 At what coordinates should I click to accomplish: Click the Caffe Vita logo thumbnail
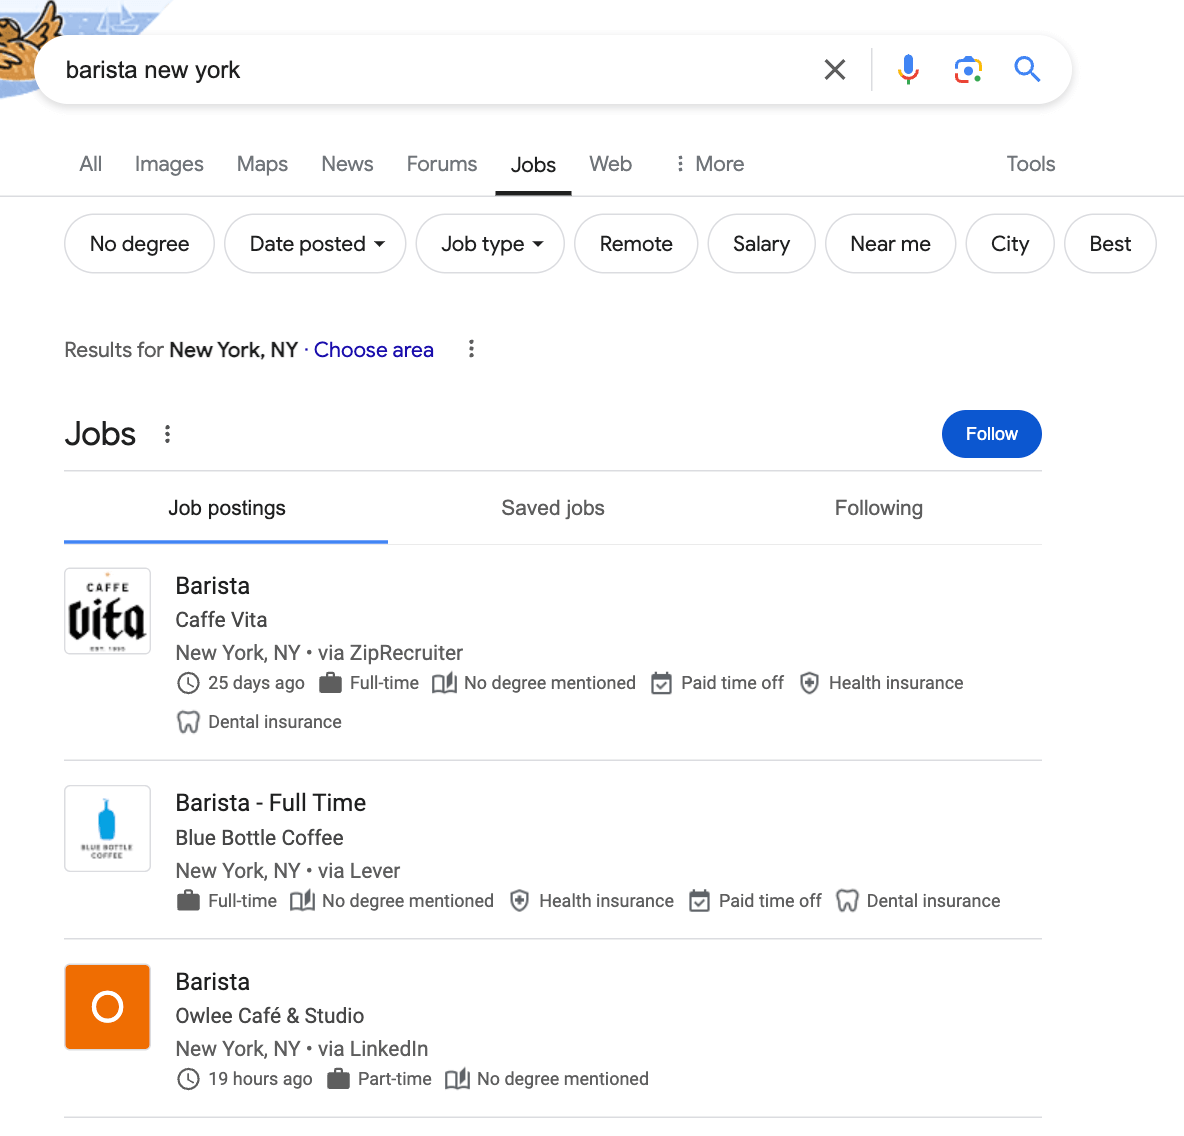click(107, 611)
